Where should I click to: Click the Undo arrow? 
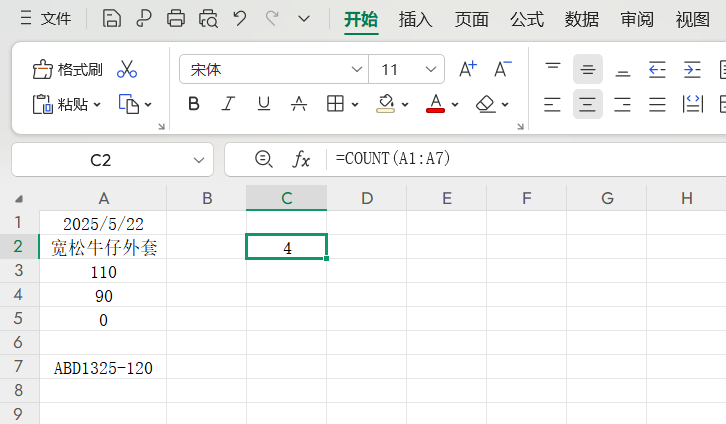240,19
